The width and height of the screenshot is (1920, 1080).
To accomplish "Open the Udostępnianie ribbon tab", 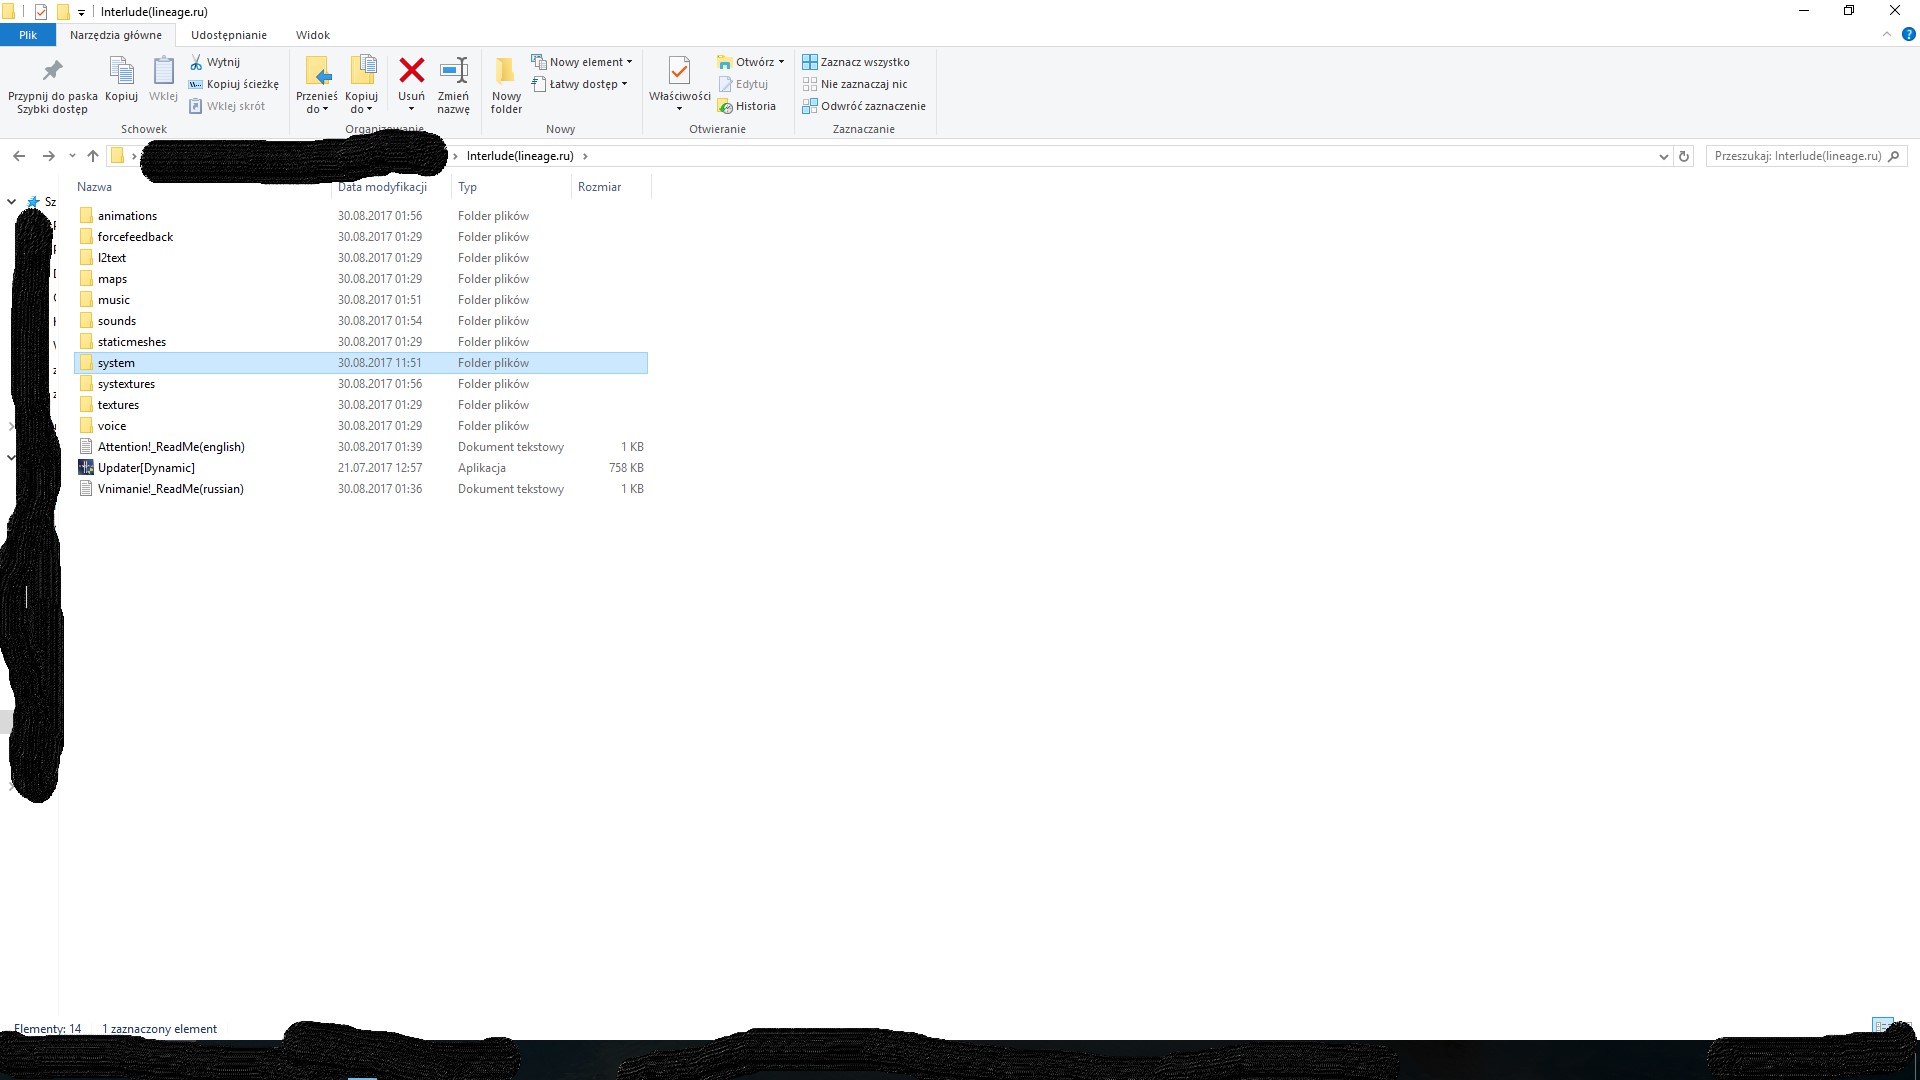I will (x=228, y=35).
